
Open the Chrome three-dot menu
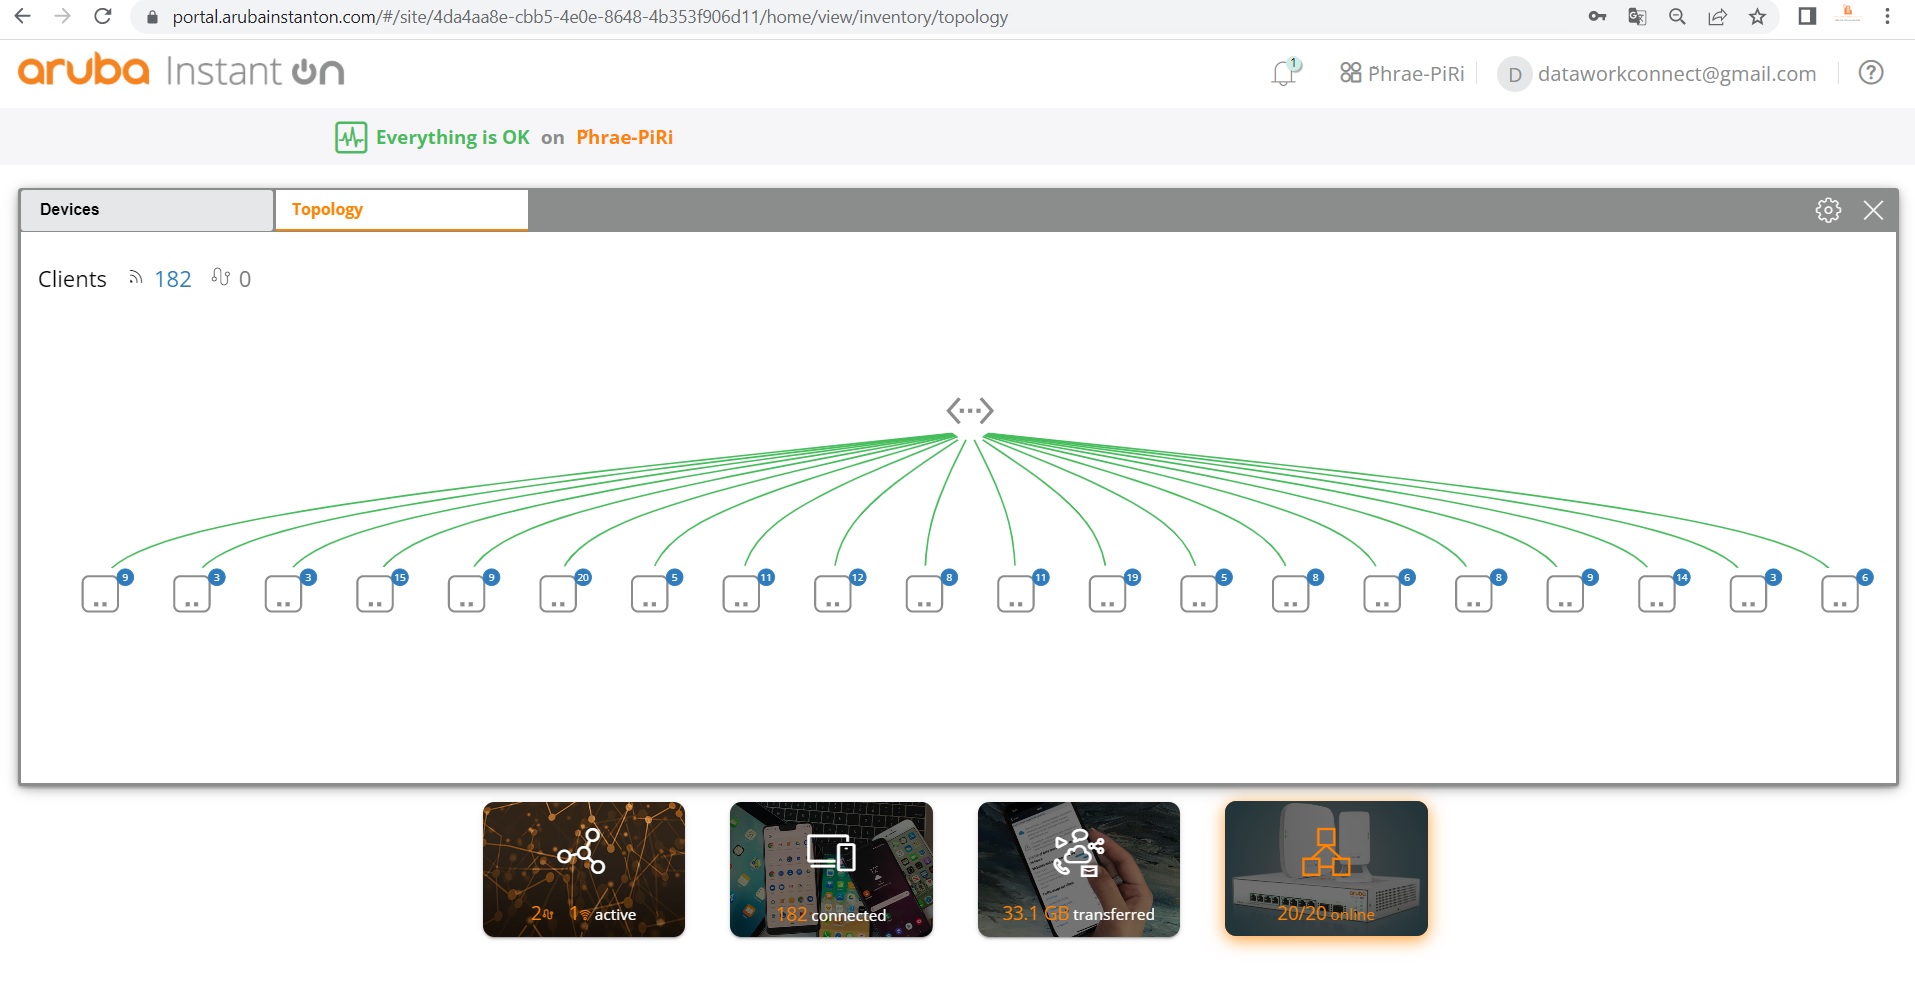tap(1887, 17)
